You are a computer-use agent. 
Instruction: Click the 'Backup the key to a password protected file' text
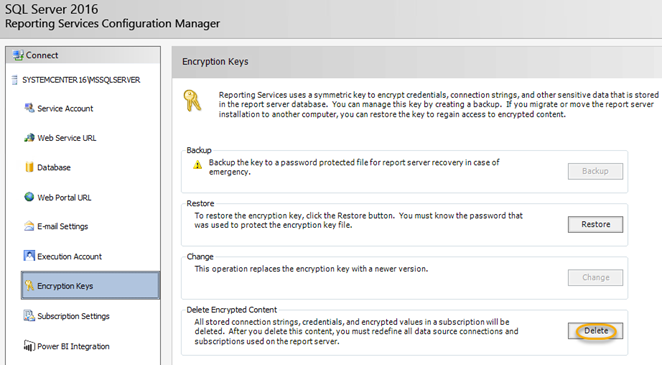click(x=354, y=167)
